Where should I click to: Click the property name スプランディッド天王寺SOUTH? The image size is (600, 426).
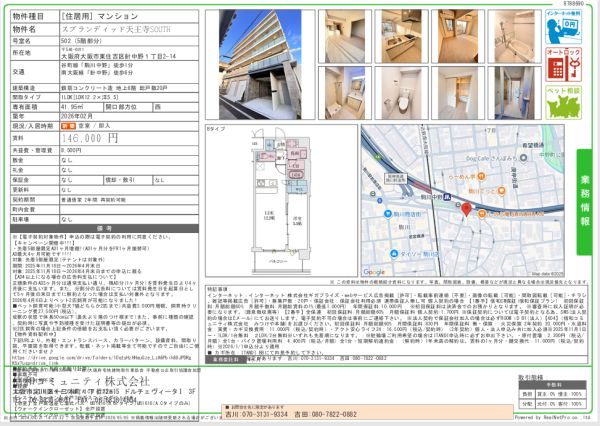116,29
